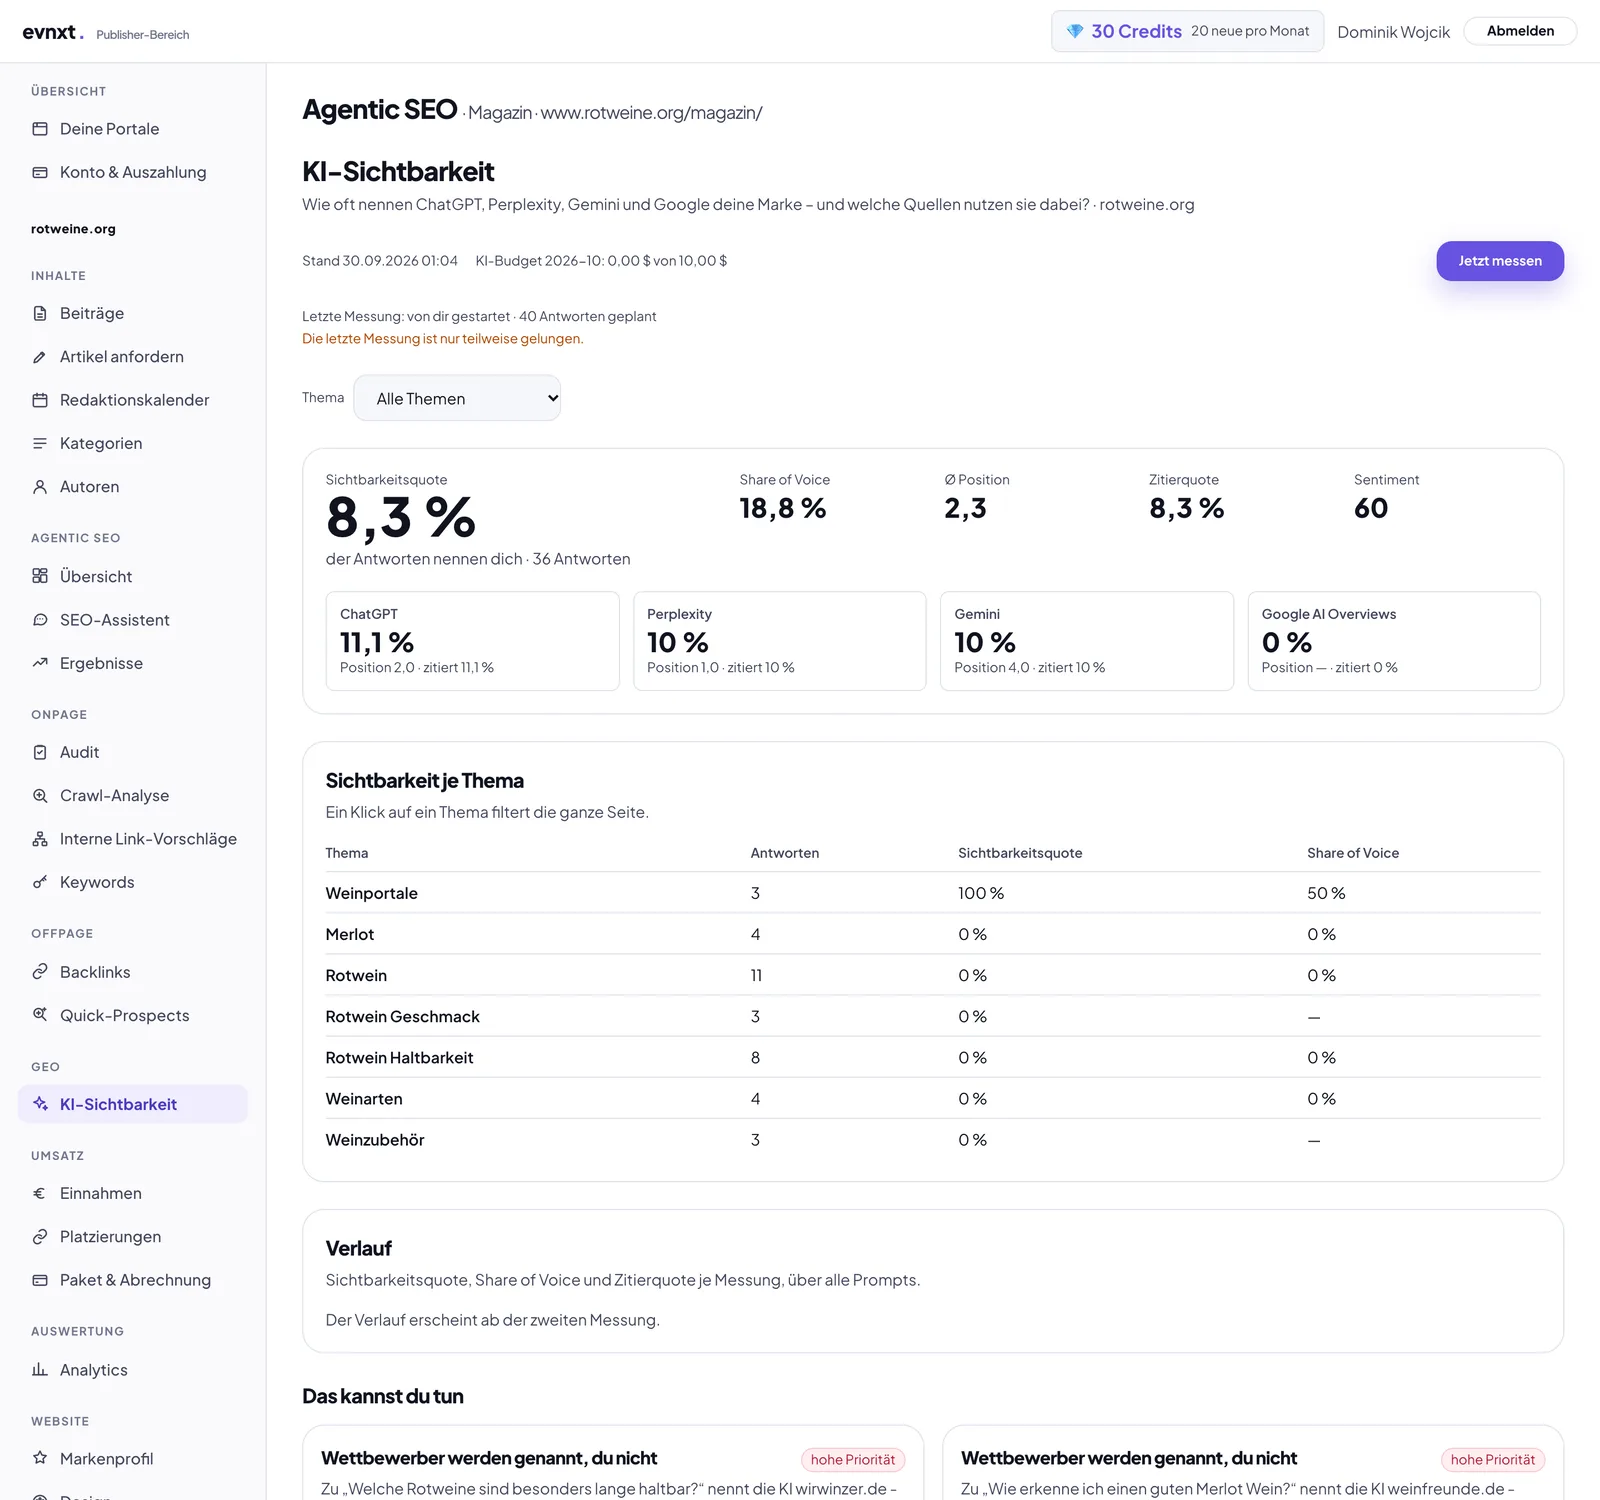The width and height of the screenshot is (1600, 1500).
Task: Click user name Dominik Wojcik
Action: click(x=1393, y=32)
